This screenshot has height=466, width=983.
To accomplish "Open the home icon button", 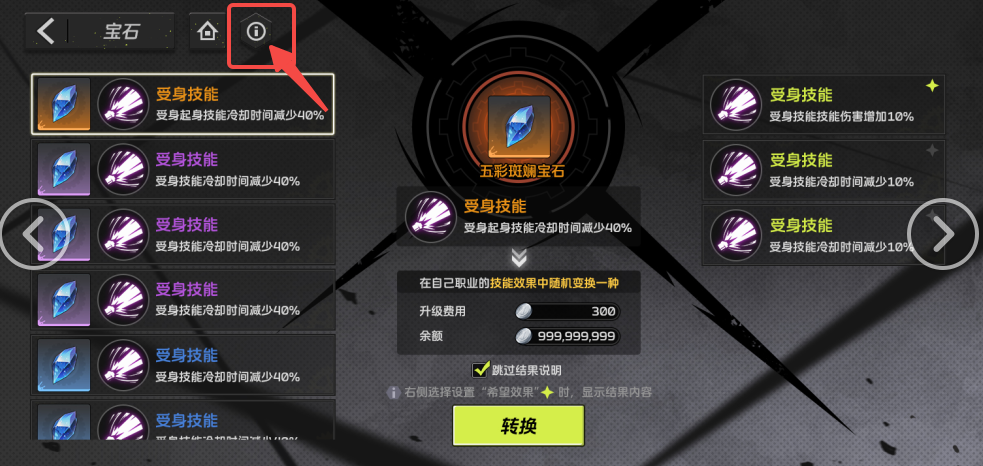I will [x=207, y=31].
